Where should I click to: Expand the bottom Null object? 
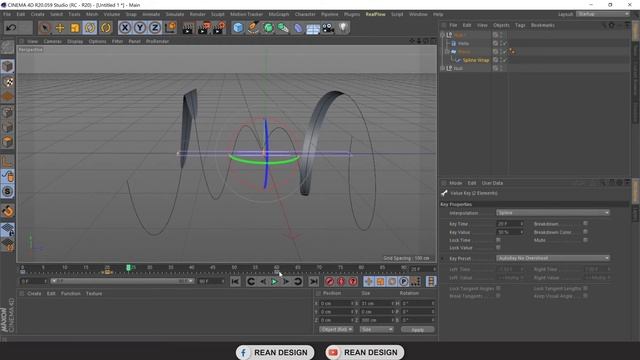[442, 68]
